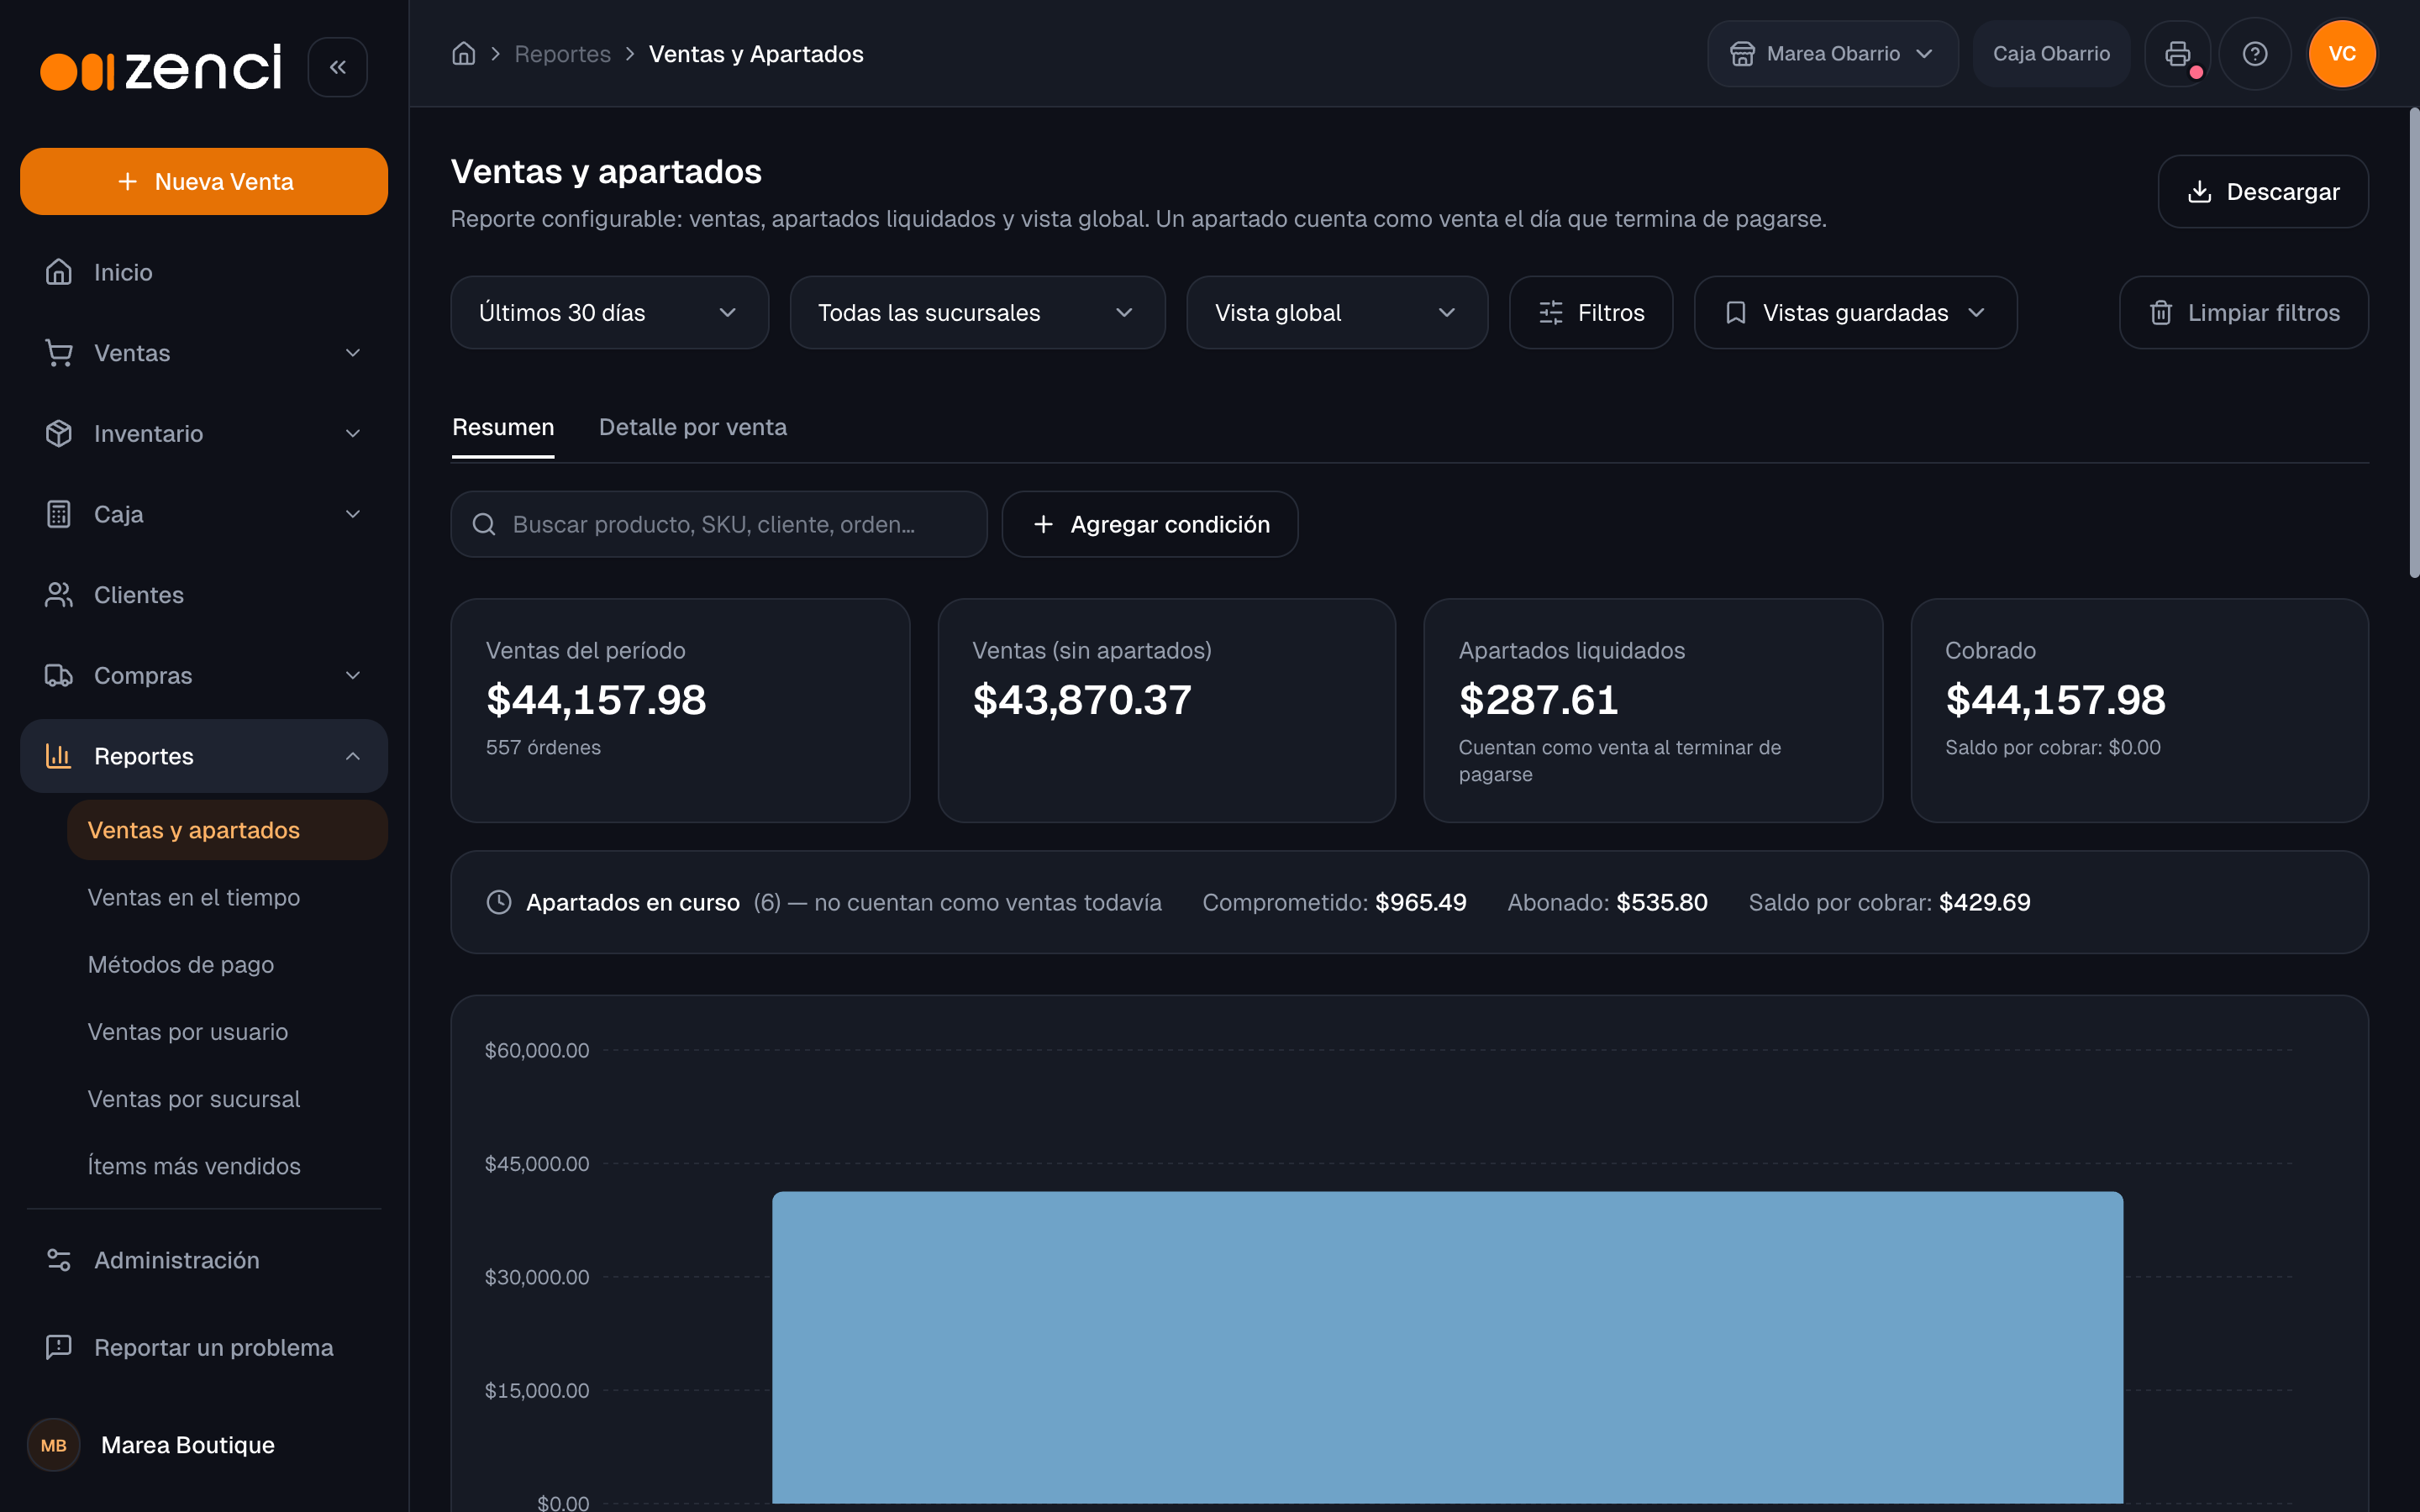Click Reportar un problema
This screenshot has height=1512, width=2420.
pos(204,1347)
